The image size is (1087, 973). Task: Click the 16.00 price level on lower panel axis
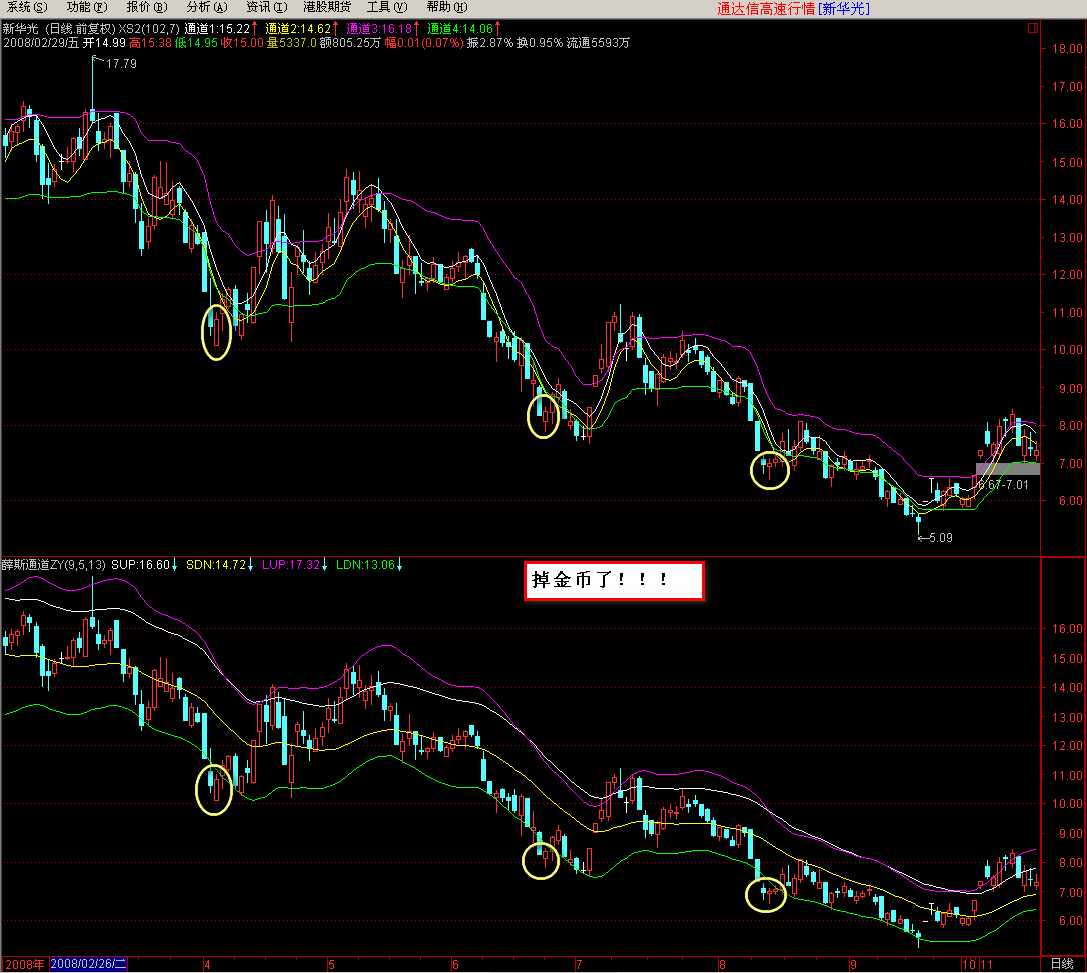(1067, 629)
